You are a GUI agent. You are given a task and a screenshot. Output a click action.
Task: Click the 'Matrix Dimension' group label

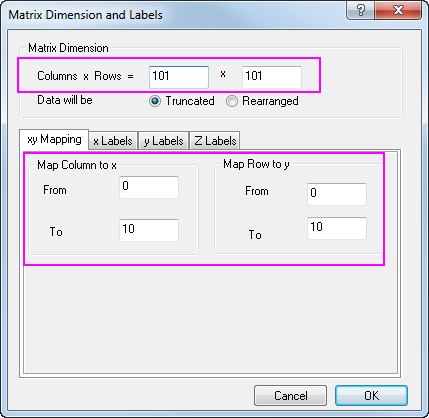[68, 48]
